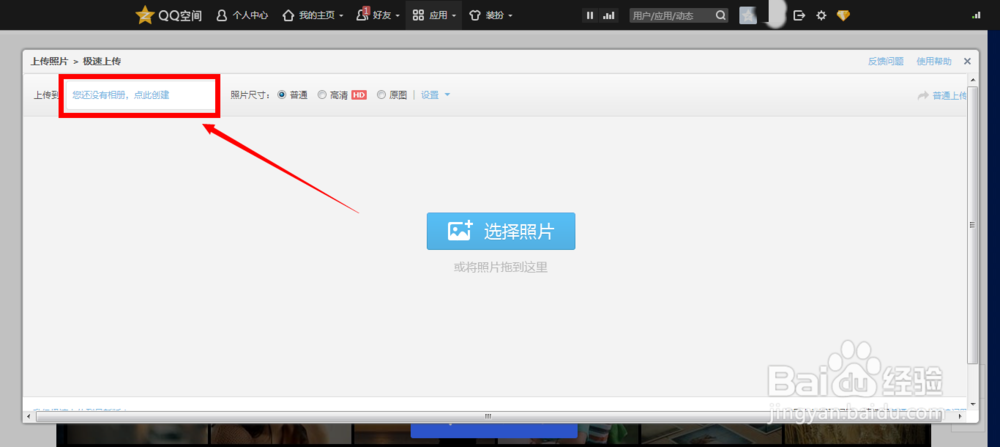The width and height of the screenshot is (1000, 447).
Task: Click the 我的主页 house icon
Action: click(288, 15)
